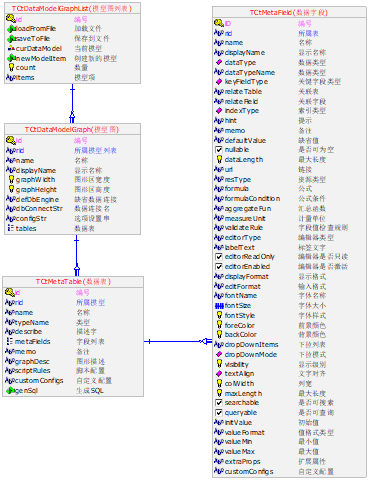The image size is (369, 481).
Task: Toggle the queryable checkbox
Action: click(219, 413)
